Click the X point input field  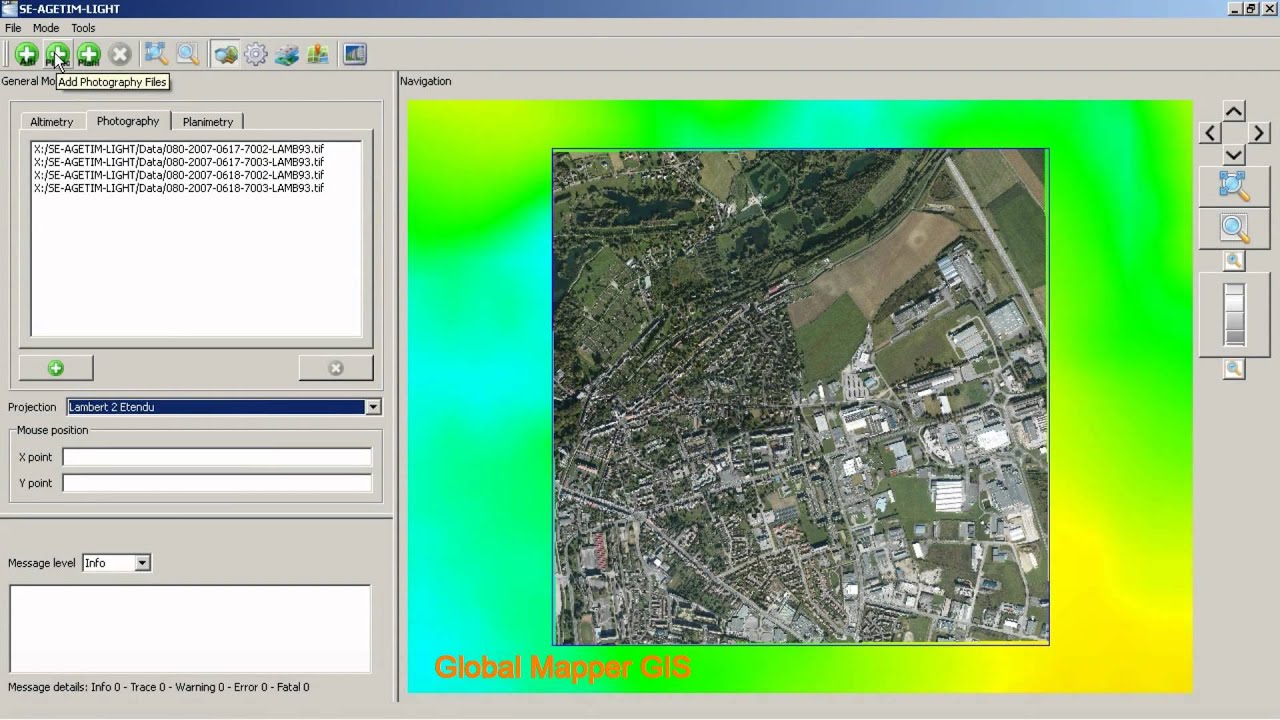click(217, 457)
